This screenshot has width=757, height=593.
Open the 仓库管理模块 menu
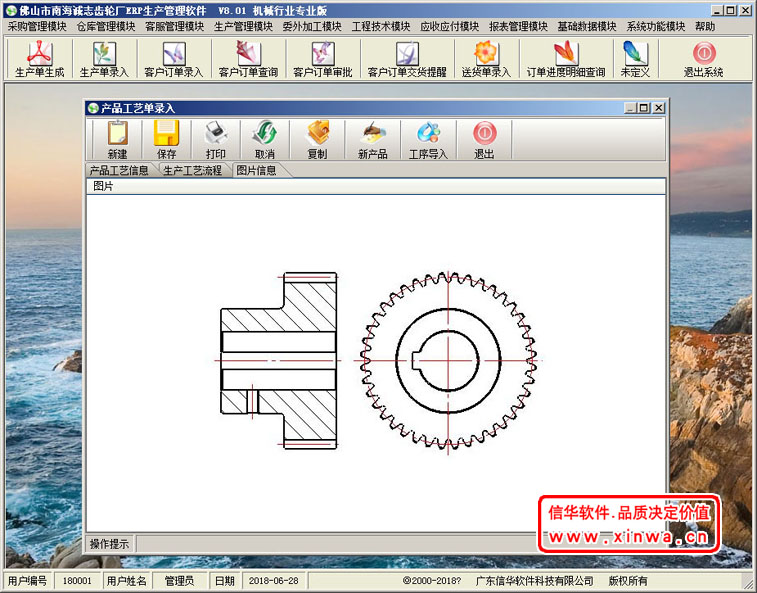tap(106, 26)
